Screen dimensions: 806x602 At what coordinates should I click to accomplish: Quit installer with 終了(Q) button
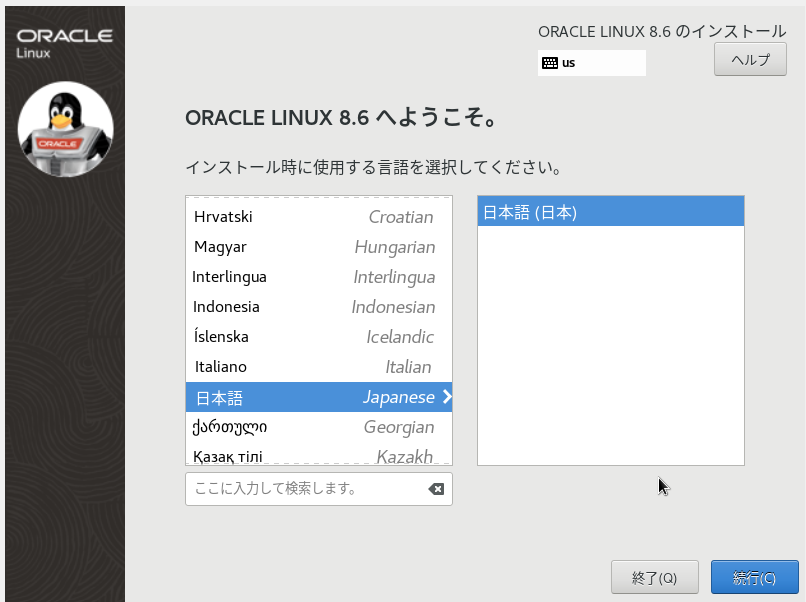pos(654,577)
